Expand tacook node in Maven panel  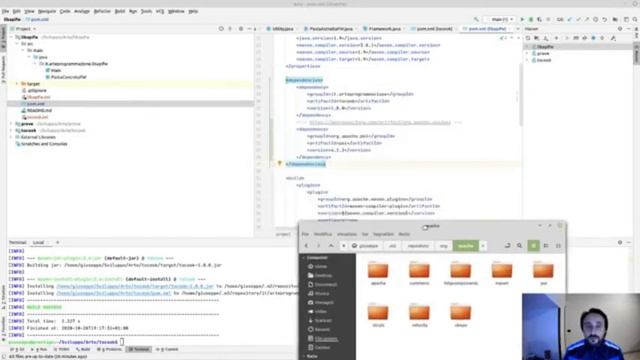pos(527,60)
